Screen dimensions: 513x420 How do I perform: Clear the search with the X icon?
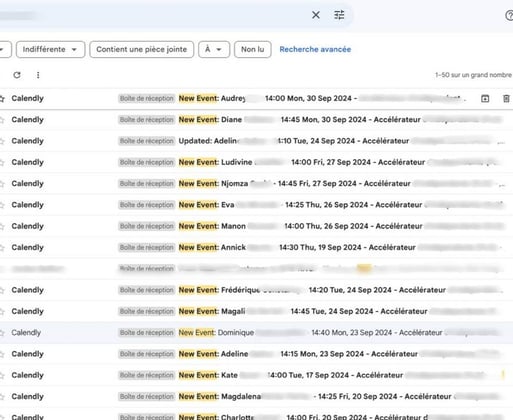316,15
